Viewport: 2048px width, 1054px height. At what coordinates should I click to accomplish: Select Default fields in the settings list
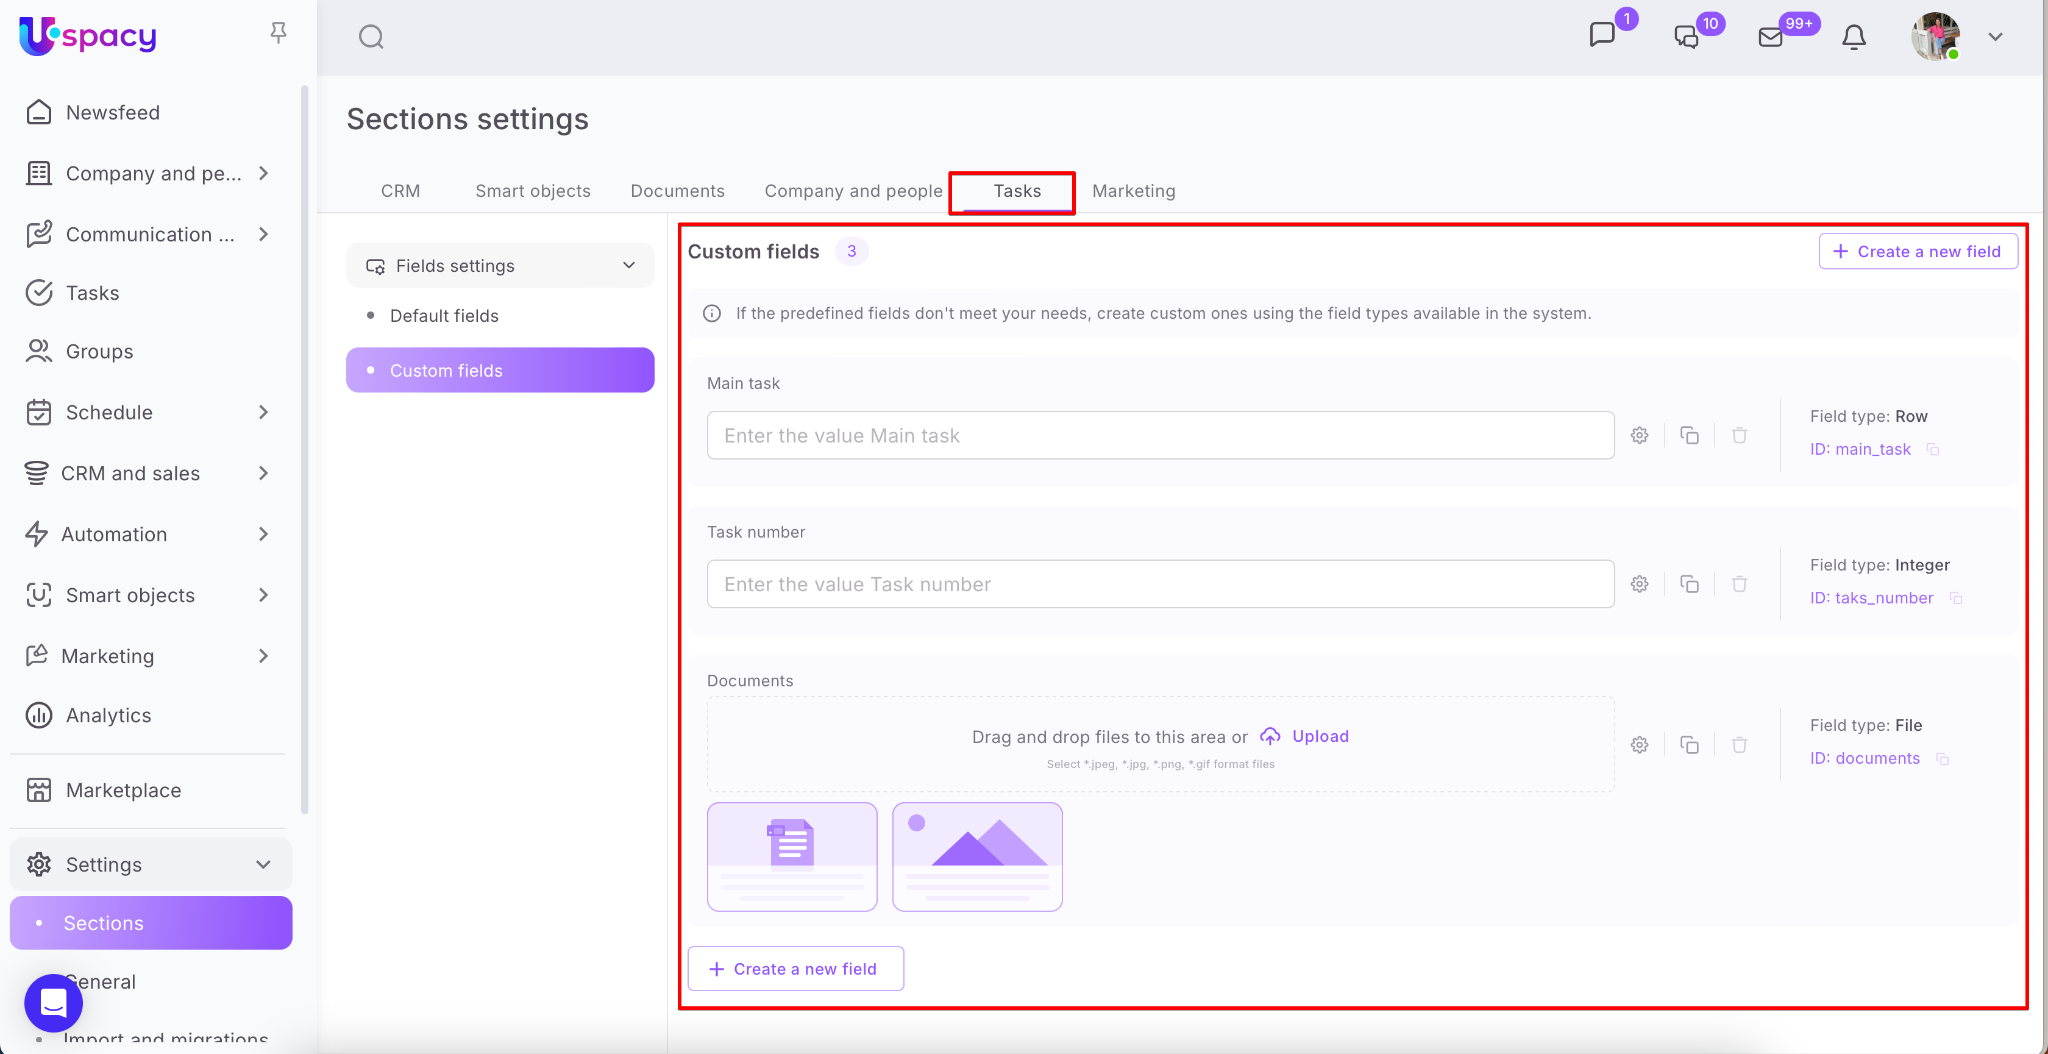[444, 316]
